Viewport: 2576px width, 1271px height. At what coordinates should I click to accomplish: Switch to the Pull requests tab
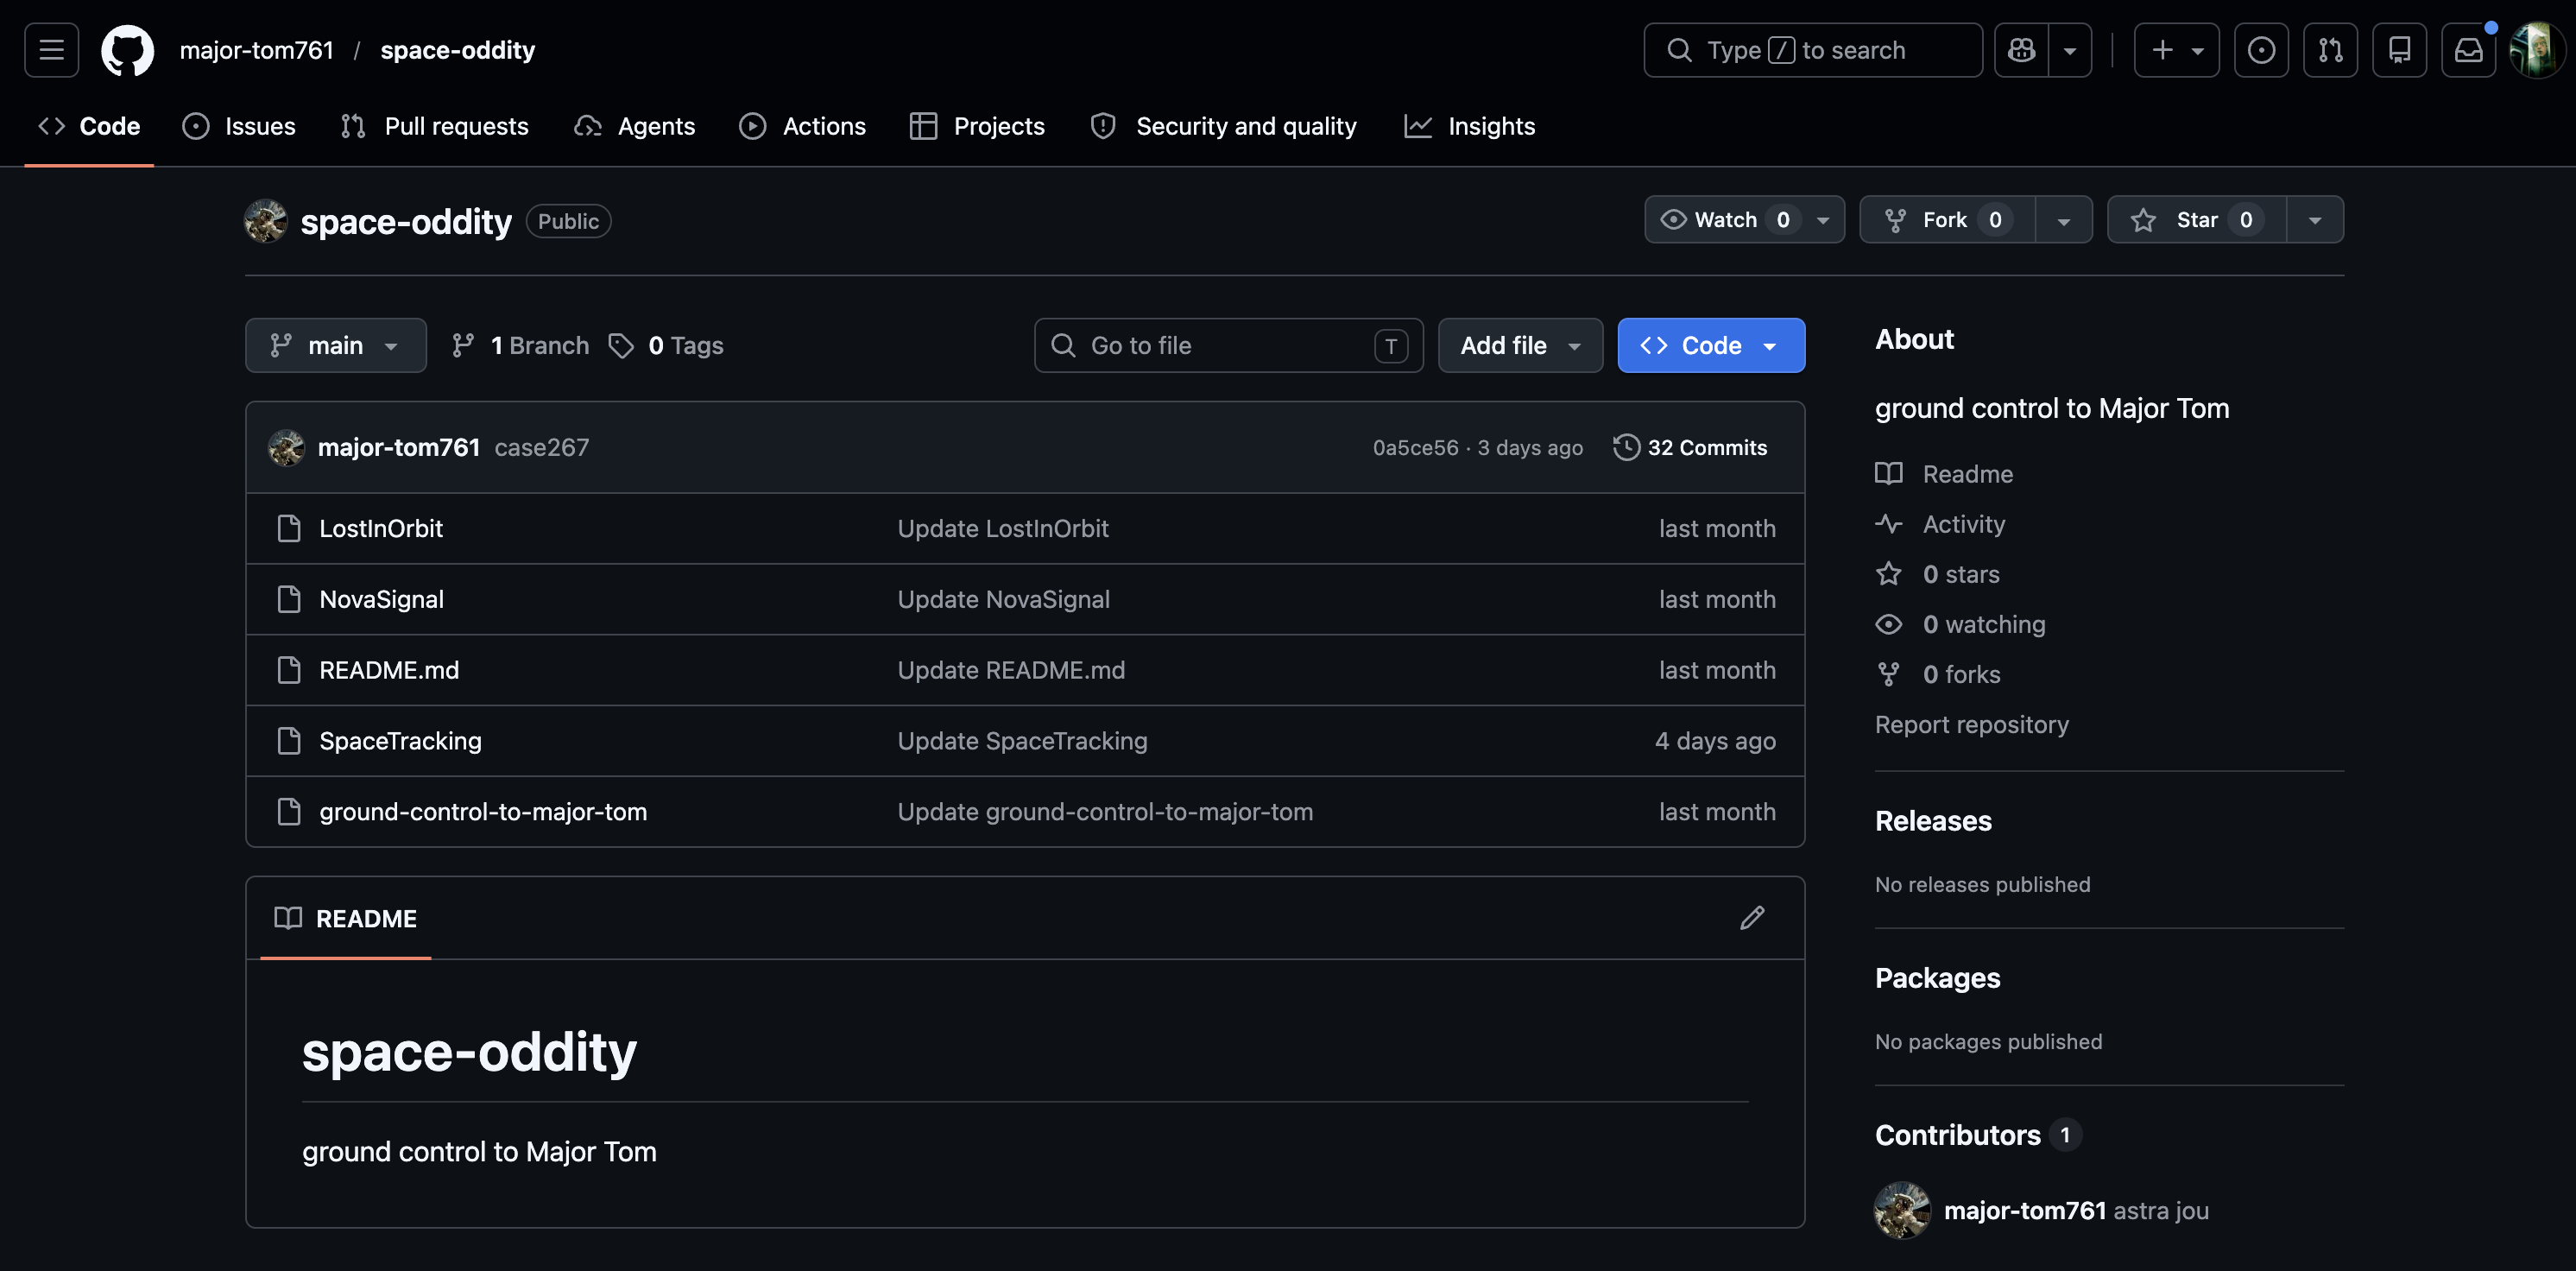[435, 126]
